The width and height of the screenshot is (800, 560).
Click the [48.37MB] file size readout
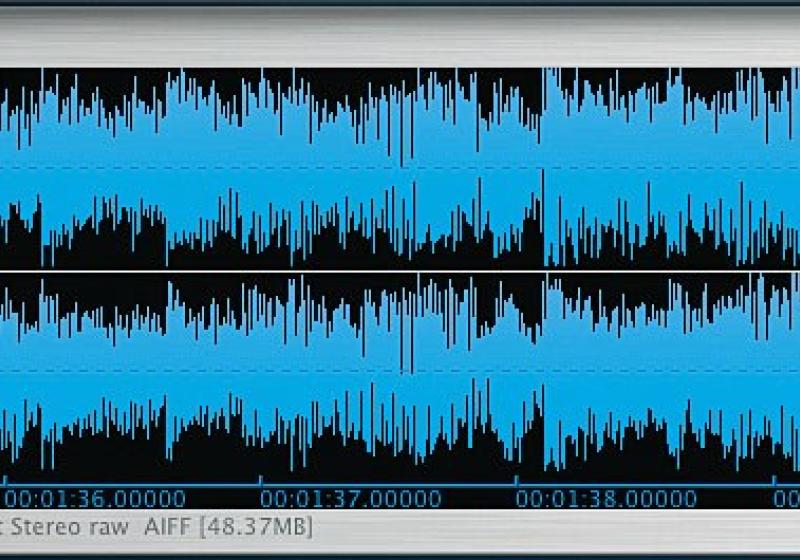point(256,526)
